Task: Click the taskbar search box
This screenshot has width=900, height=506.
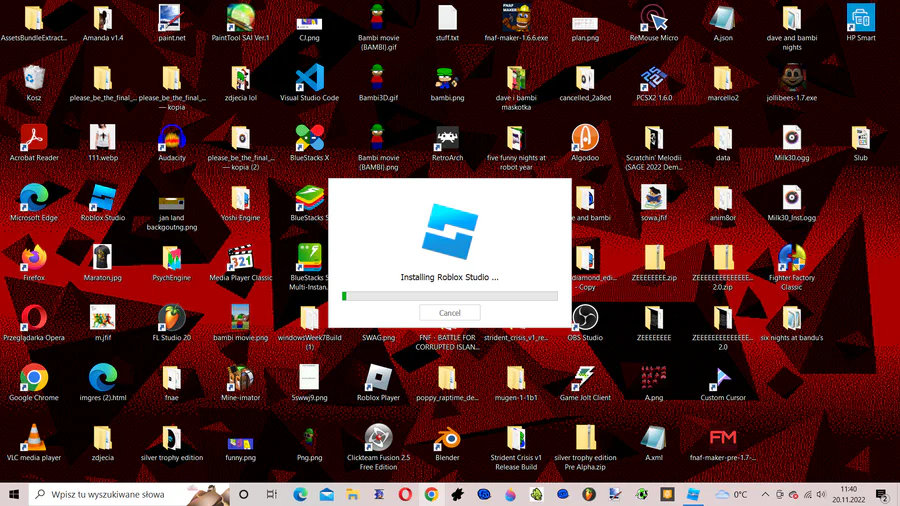Action: [x=129, y=494]
